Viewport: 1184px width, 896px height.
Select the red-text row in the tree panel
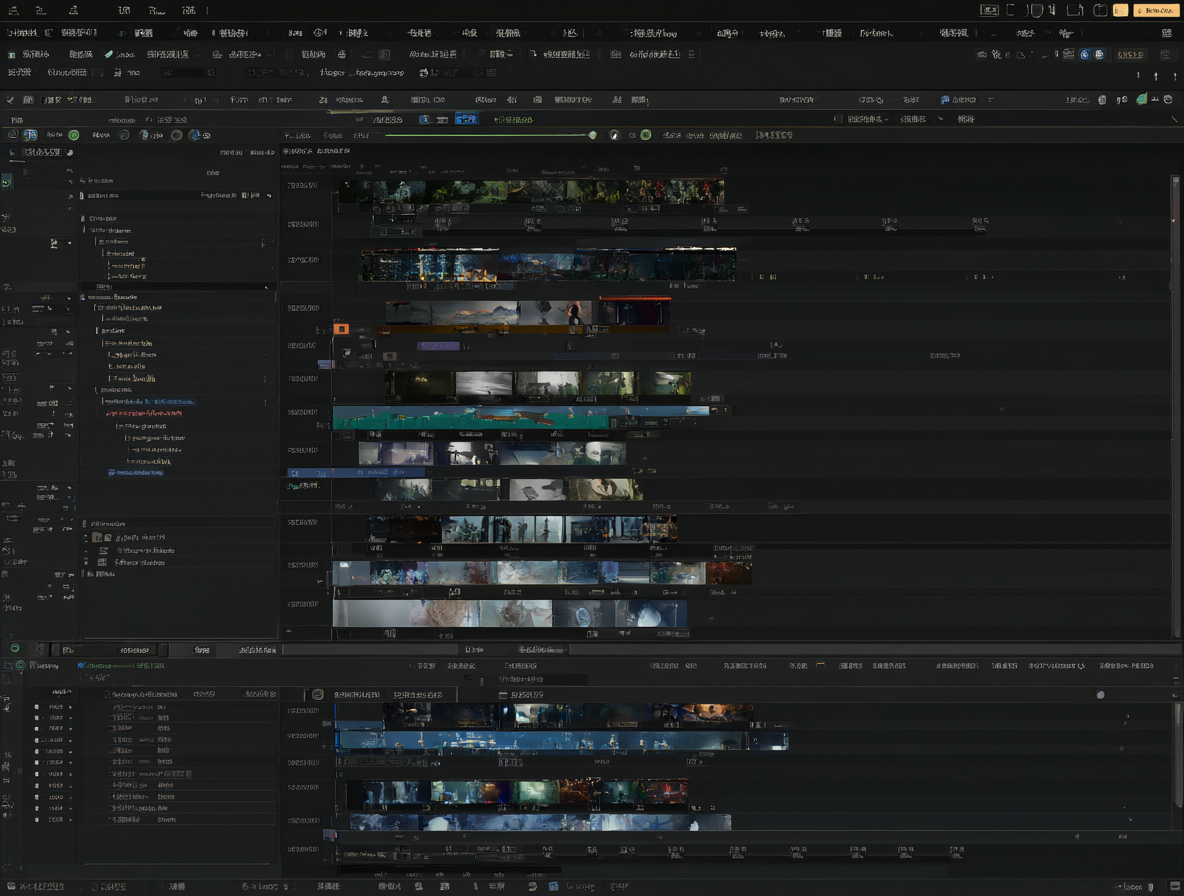(143, 414)
